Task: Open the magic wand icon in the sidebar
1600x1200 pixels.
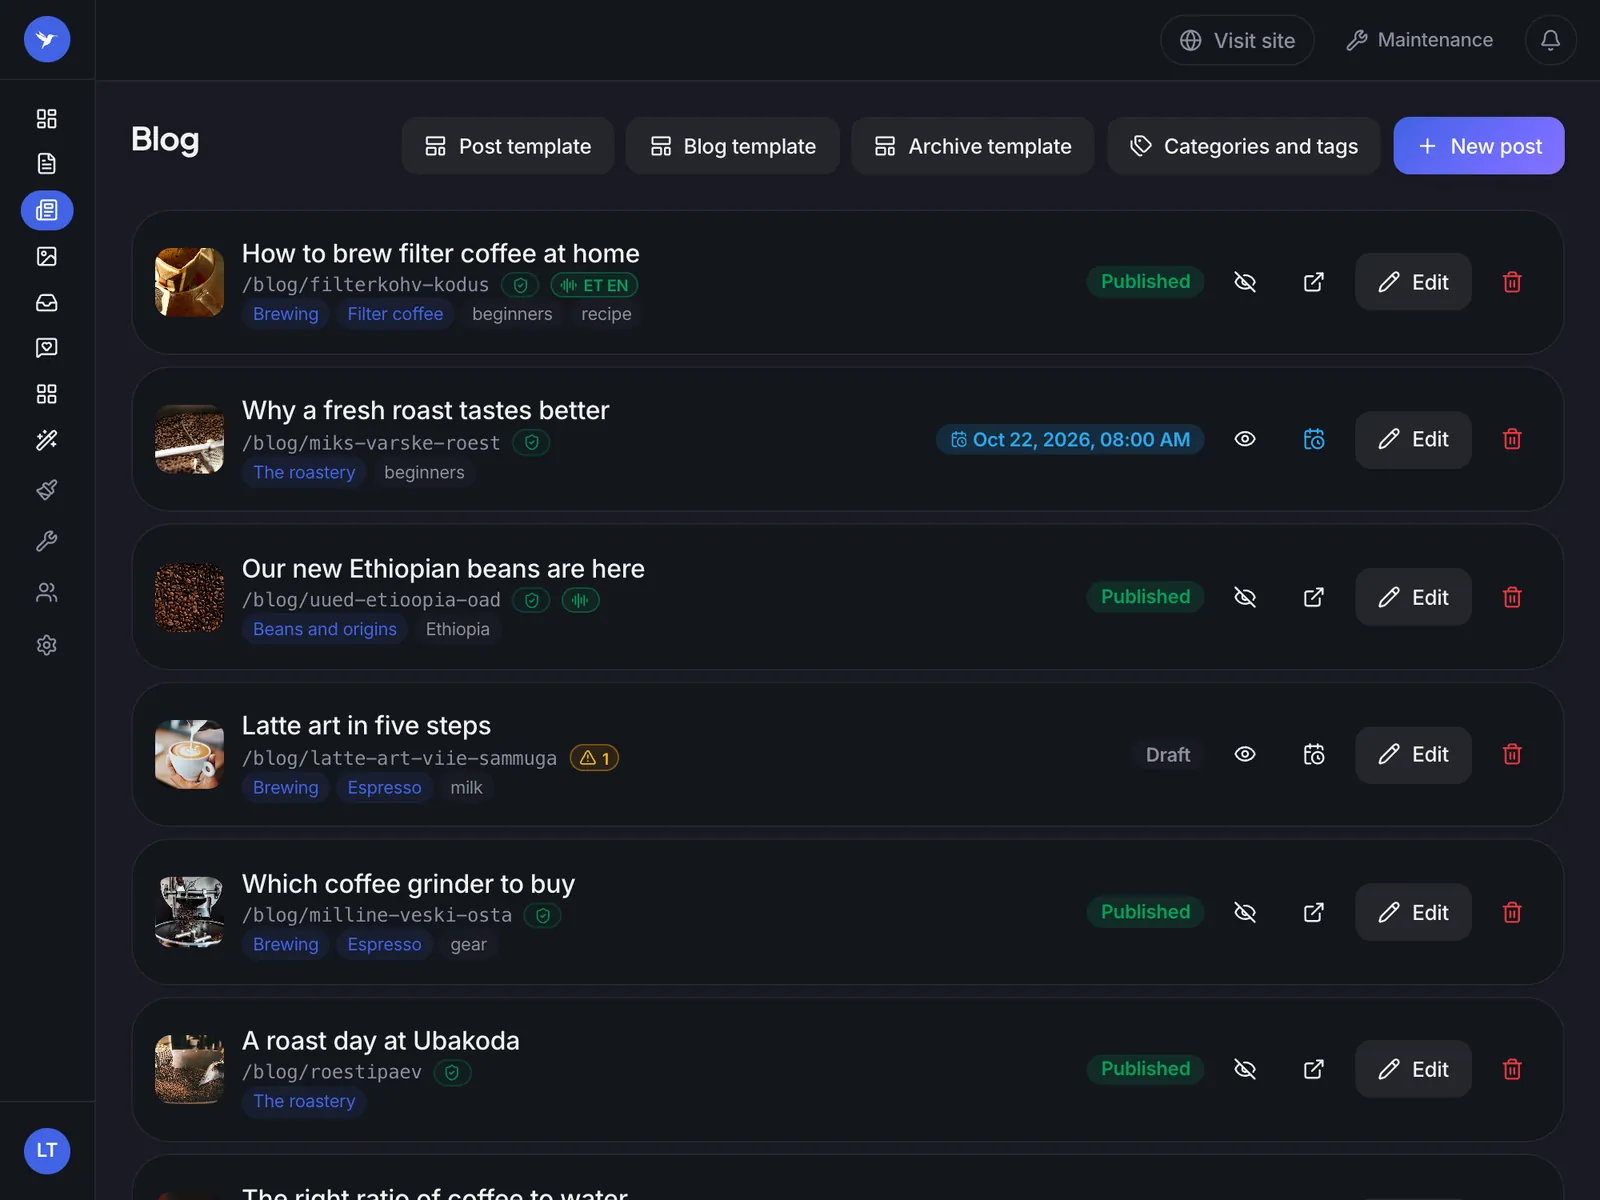Action: 47,440
